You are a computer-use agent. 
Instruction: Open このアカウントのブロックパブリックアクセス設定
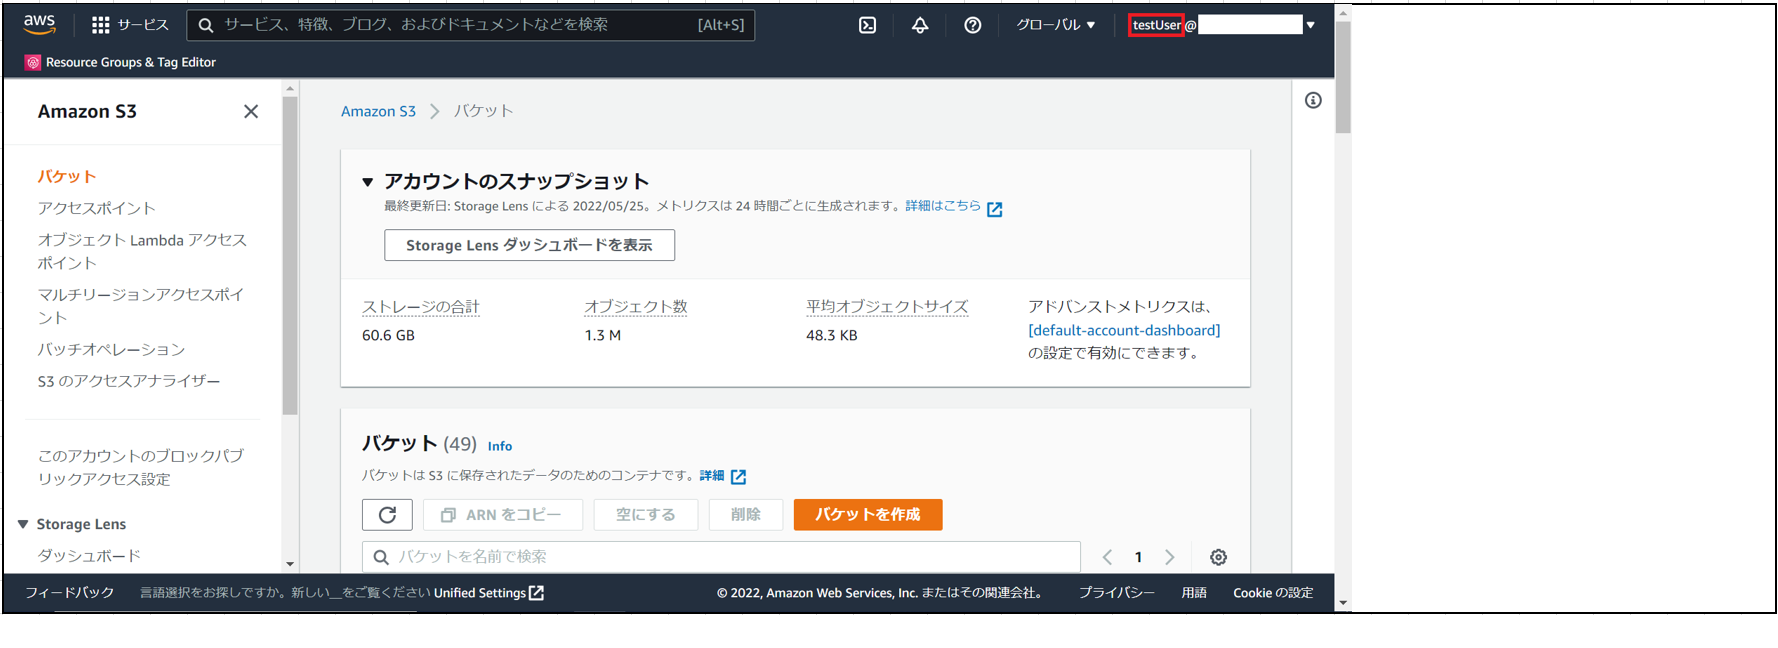[x=141, y=467]
